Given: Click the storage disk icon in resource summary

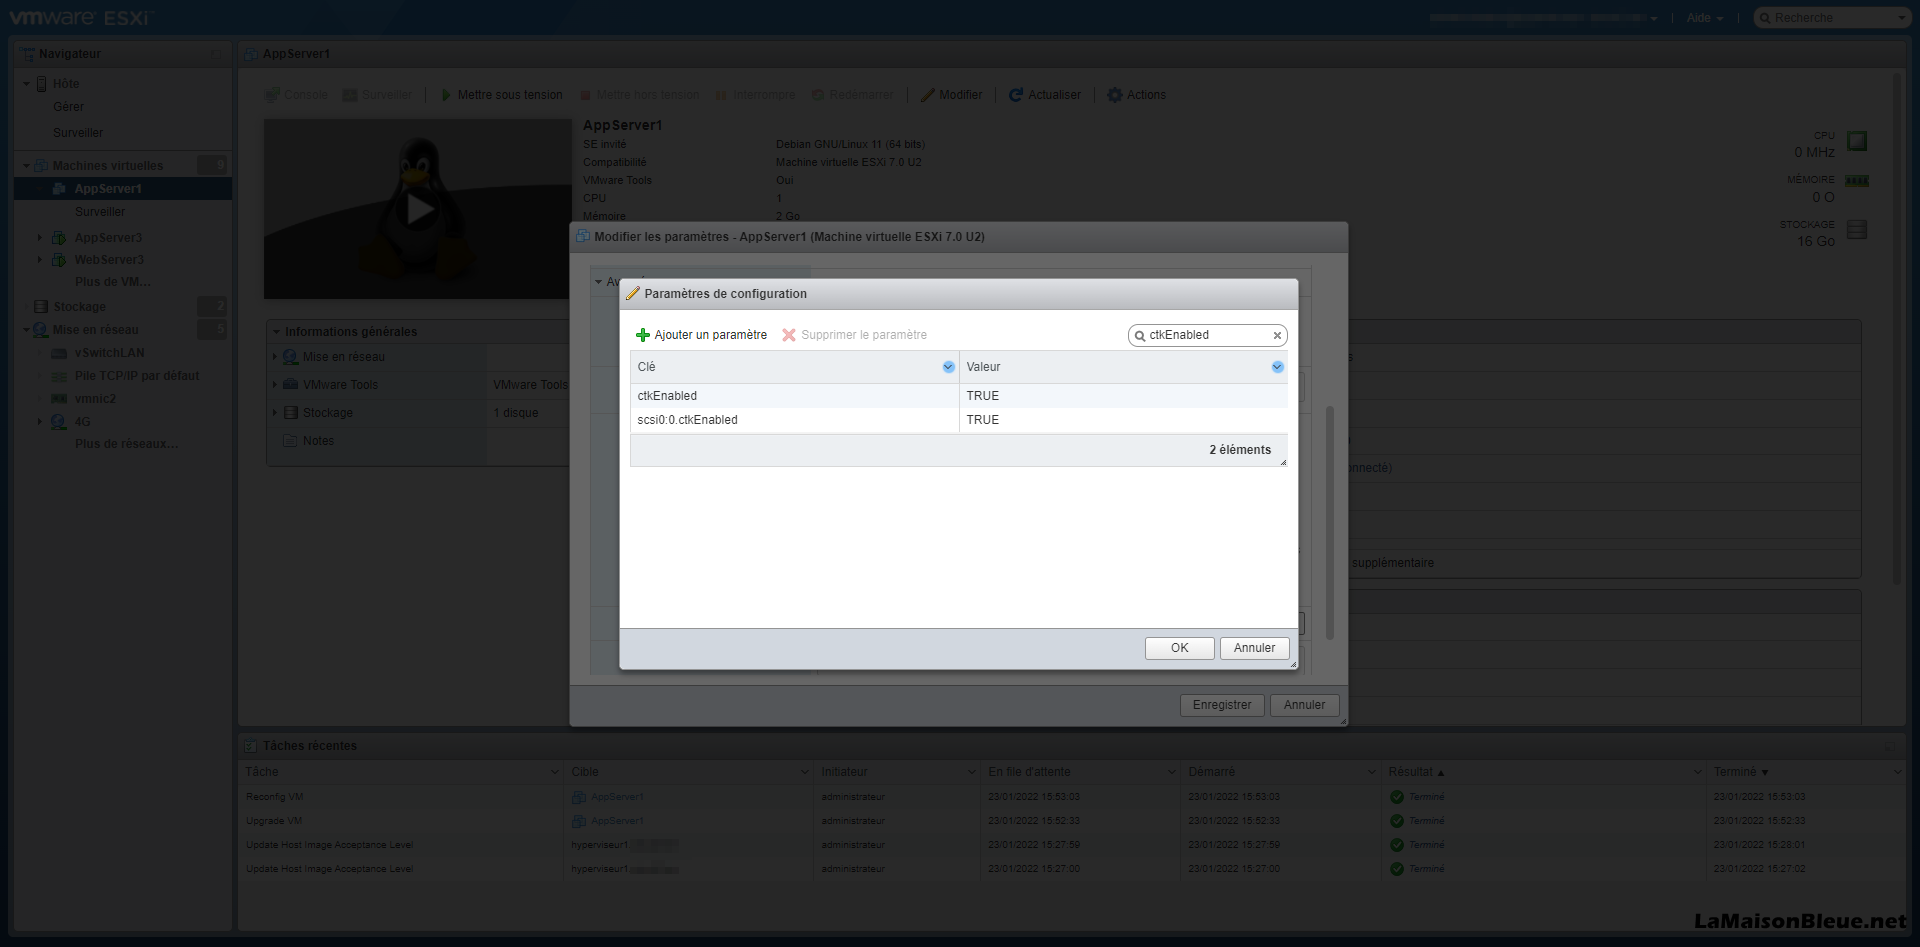Looking at the screenshot, I should pyautogui.click(x=1857, y=230).
